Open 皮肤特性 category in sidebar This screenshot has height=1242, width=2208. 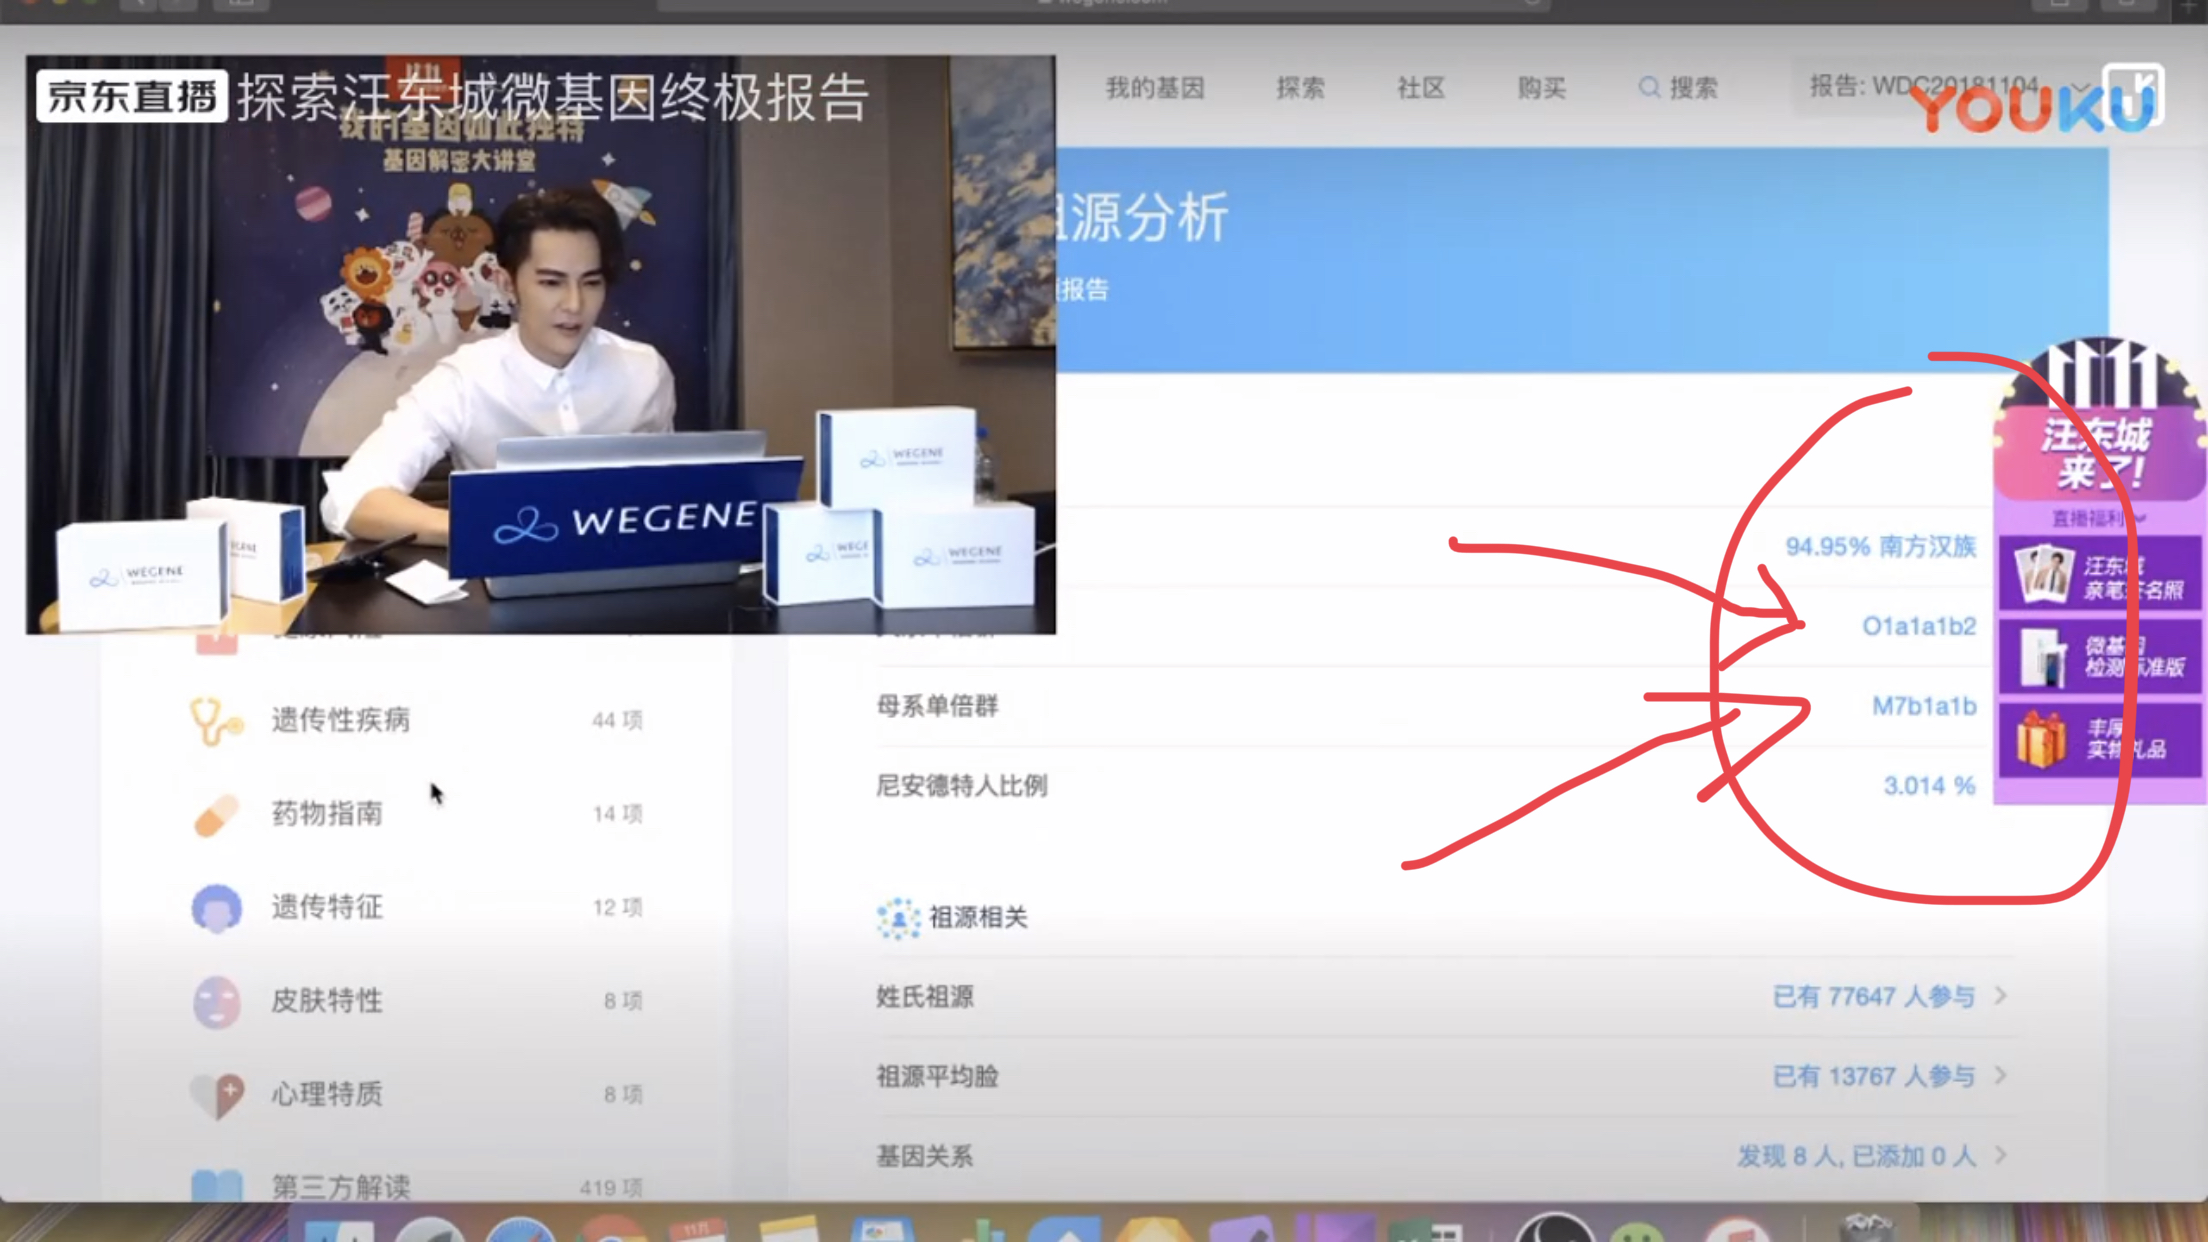click(x=416, y=1000)
